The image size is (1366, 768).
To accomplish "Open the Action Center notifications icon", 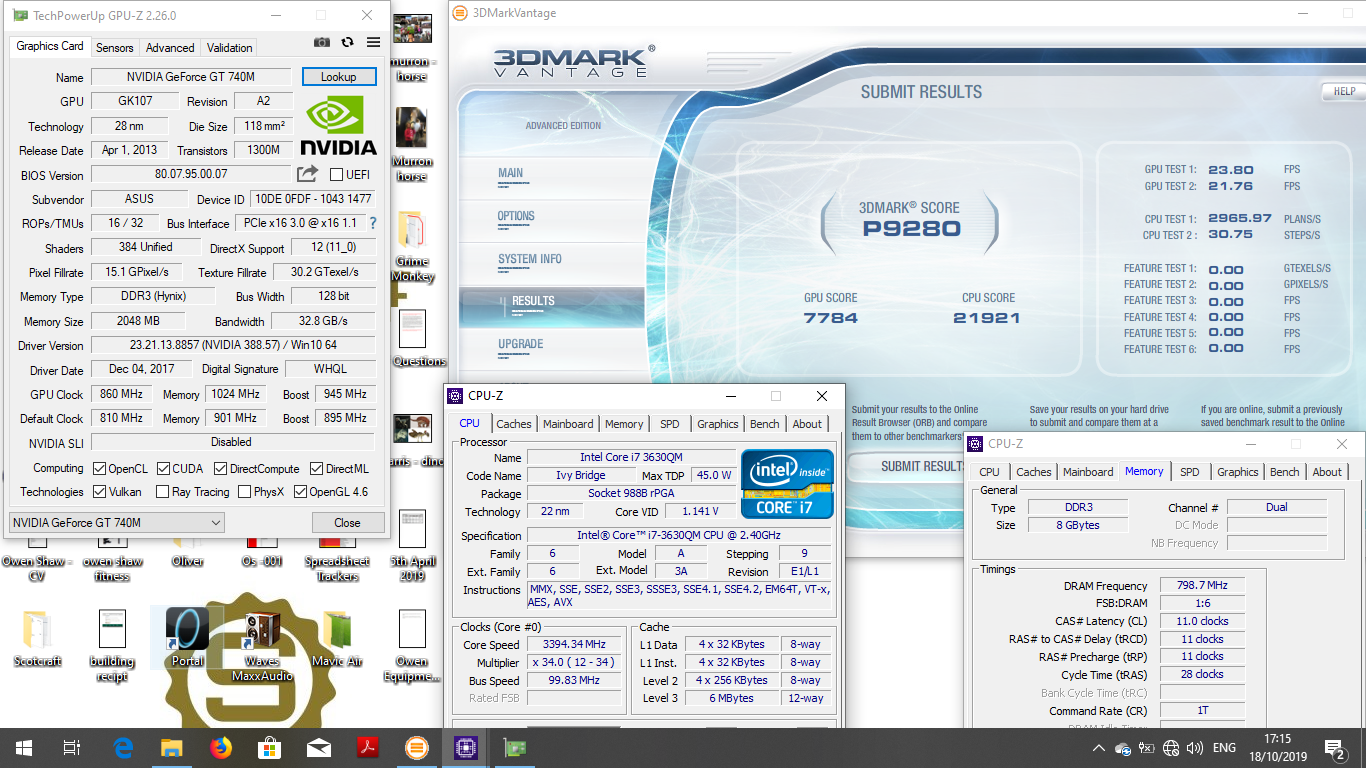I will [x=1334, y=748].
